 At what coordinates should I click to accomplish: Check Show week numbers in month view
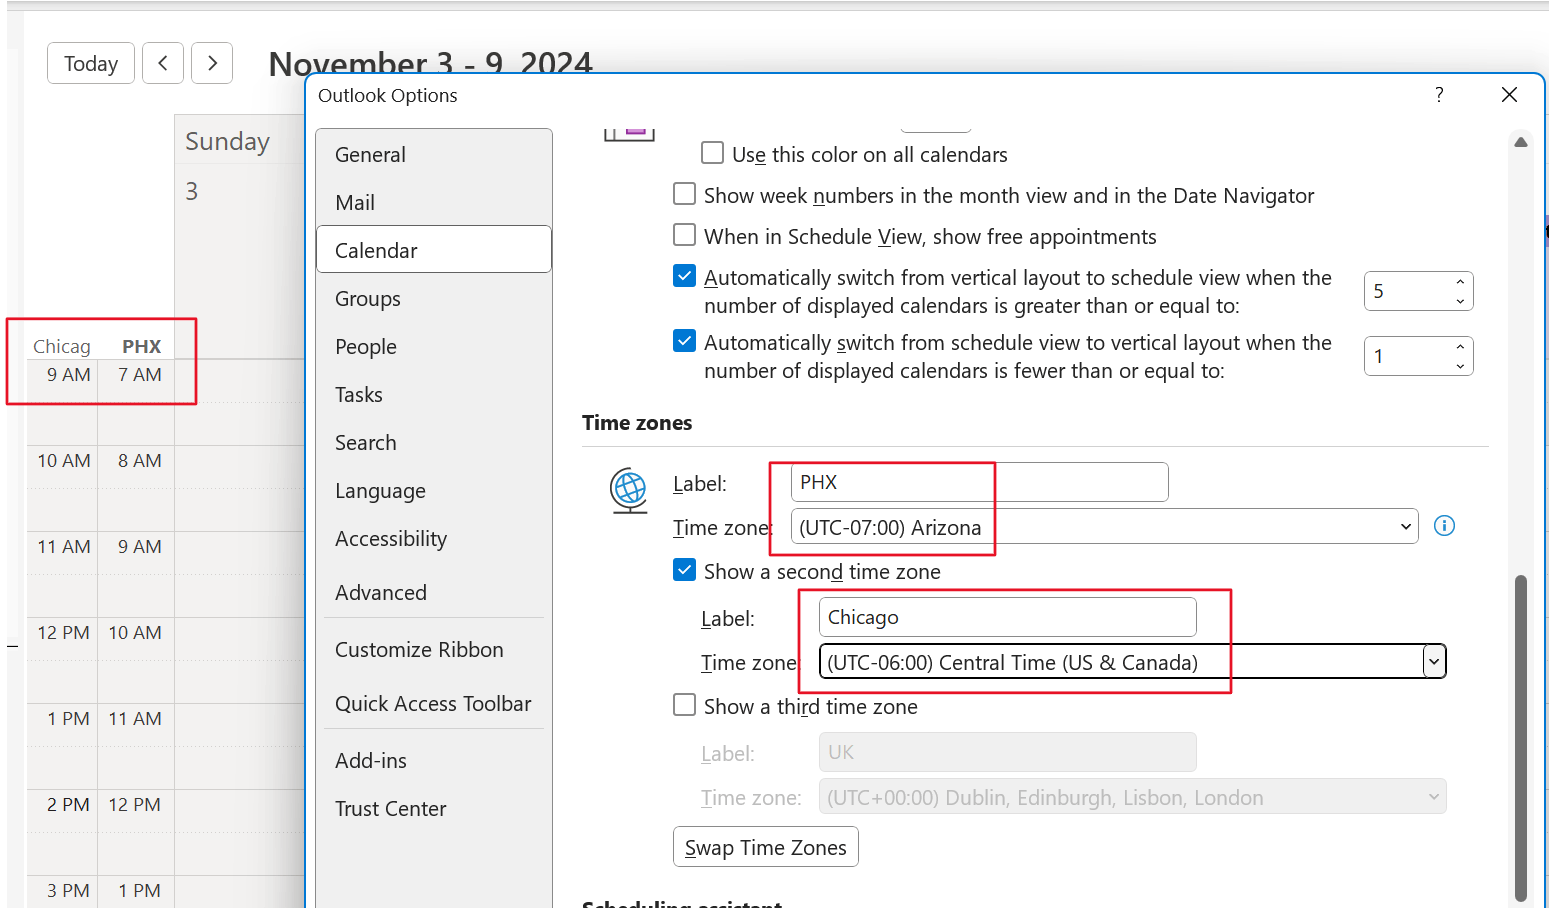(x=685, y=194)
